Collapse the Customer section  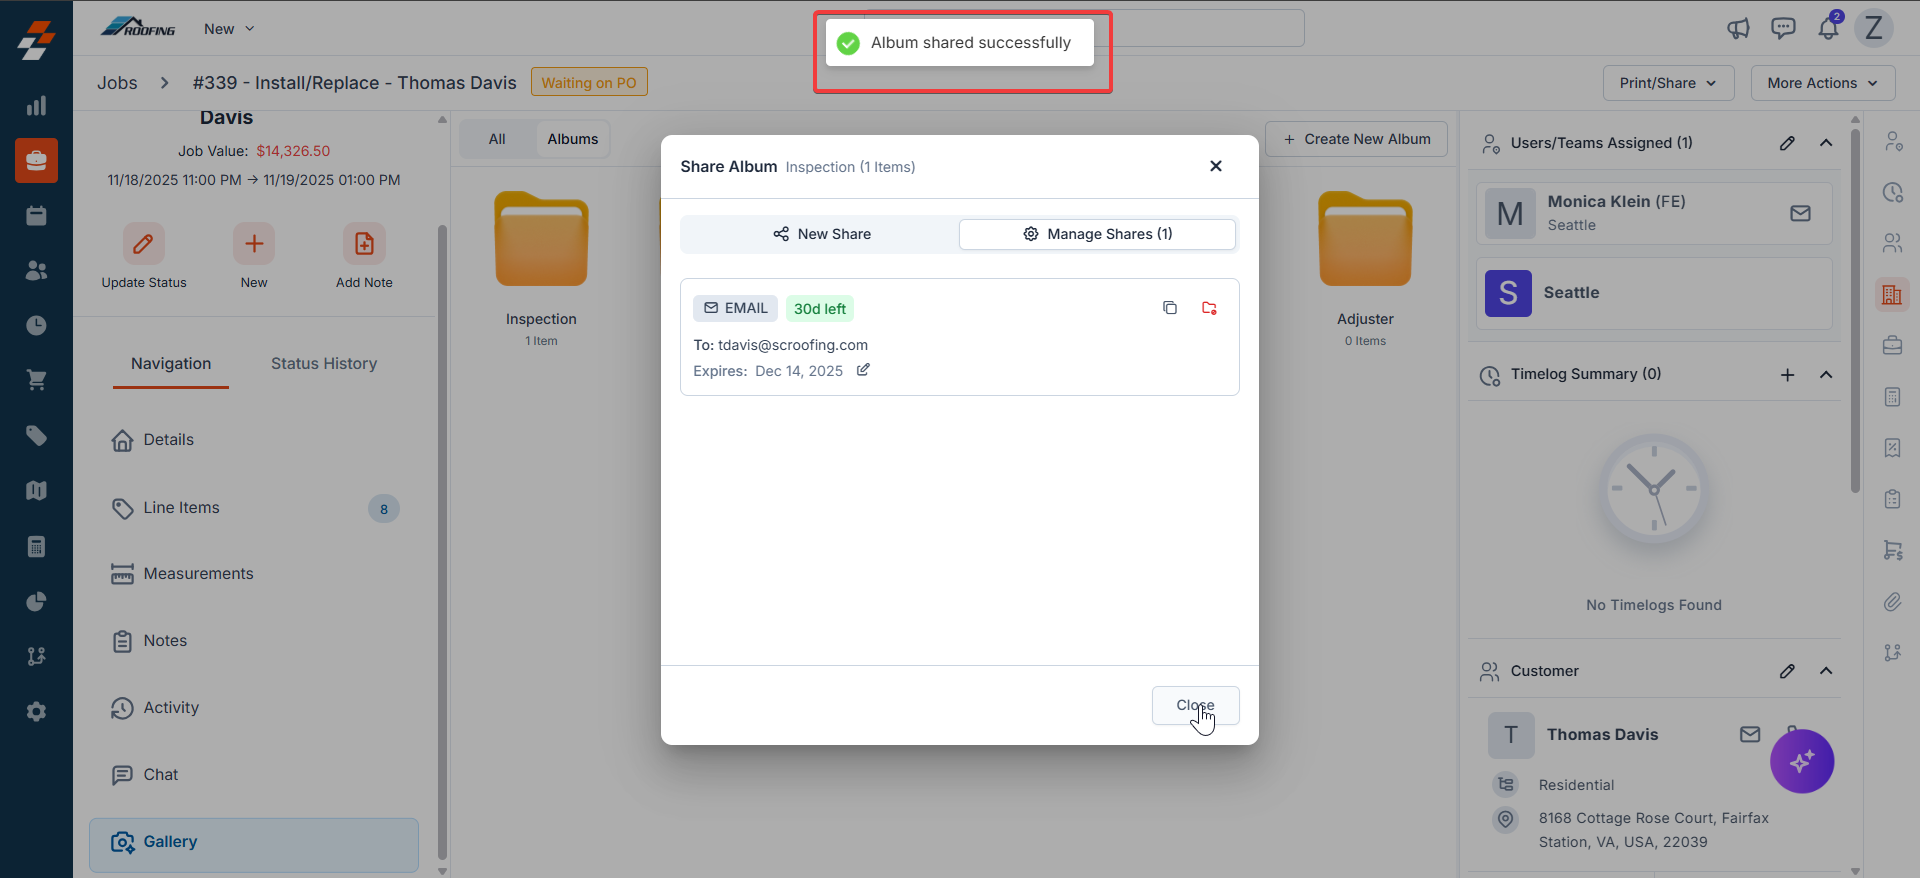(x=1826, y=671)
